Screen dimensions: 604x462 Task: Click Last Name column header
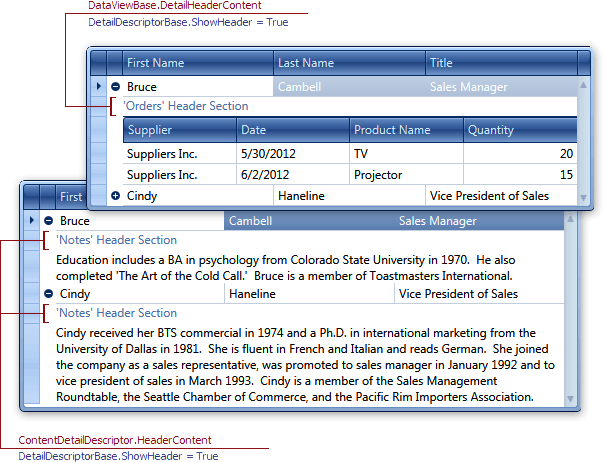coord(350,63)
